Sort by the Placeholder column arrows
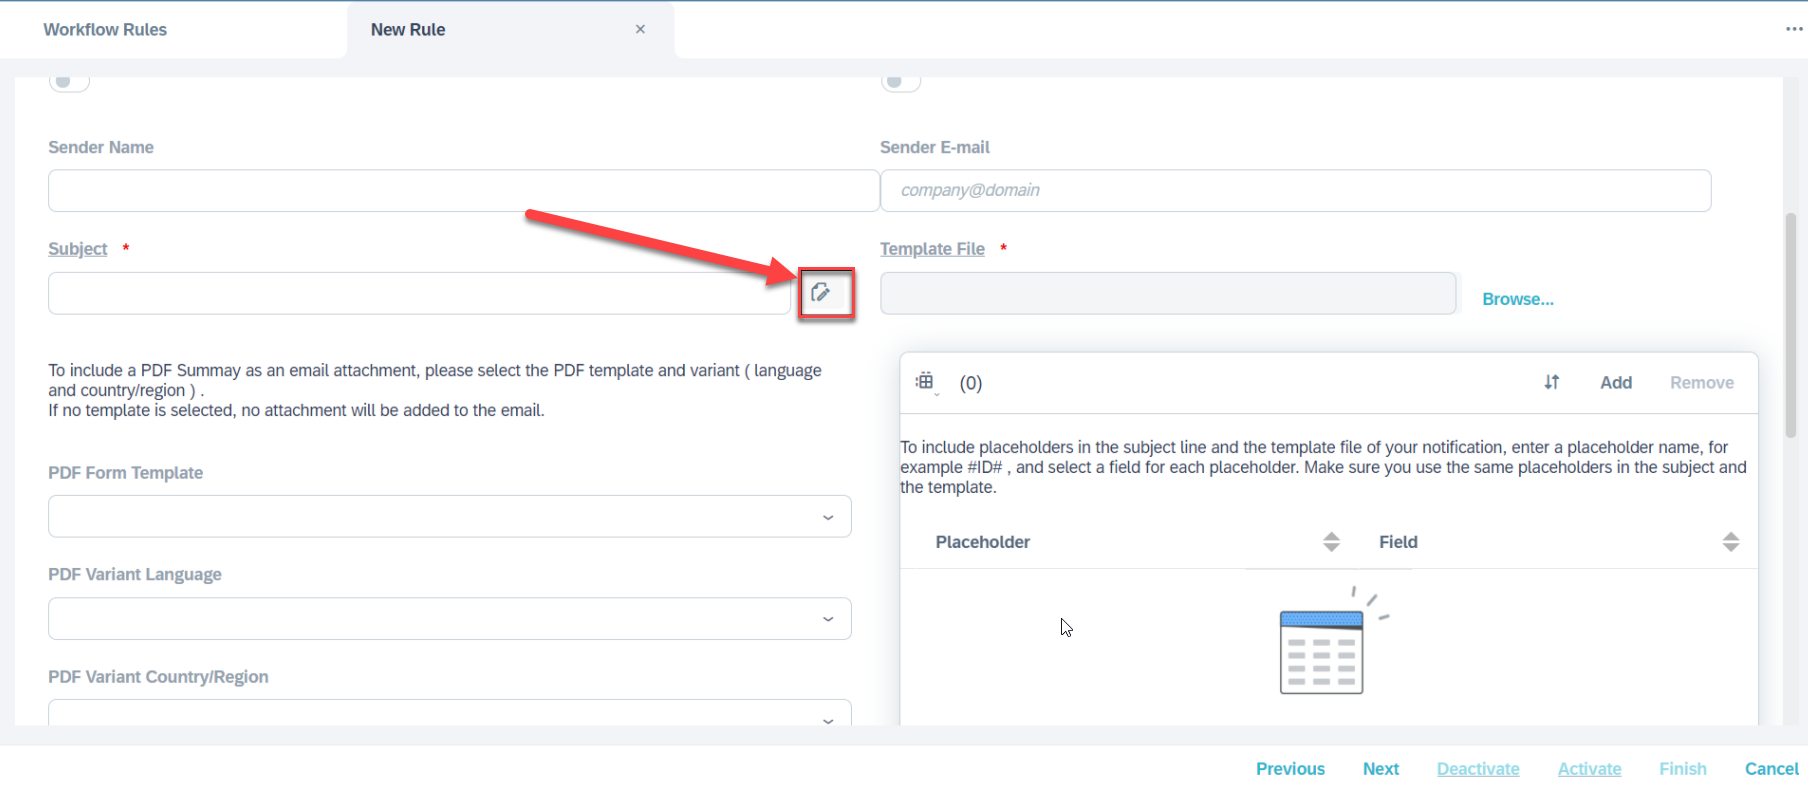The image size is (1808, 790). (1331, 542)
